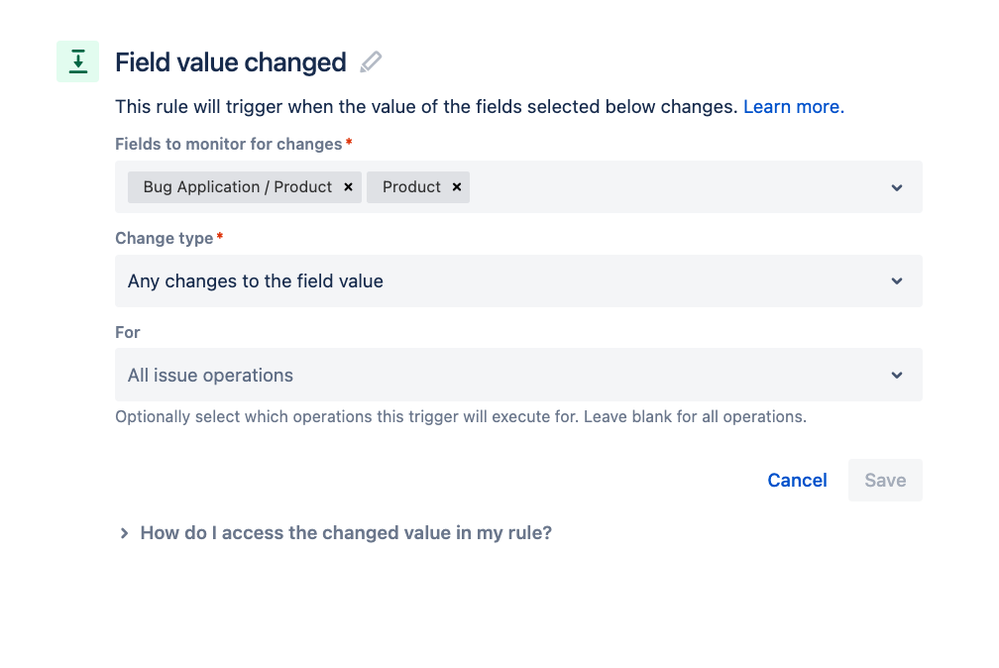The height and width of the screenshot is (668, 999).
Task: Click the pencil icon to rename the trigger
Action: (371, 62)
